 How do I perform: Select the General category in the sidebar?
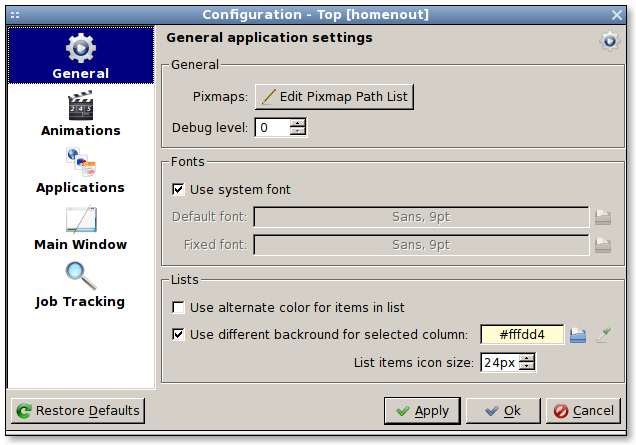81,55
